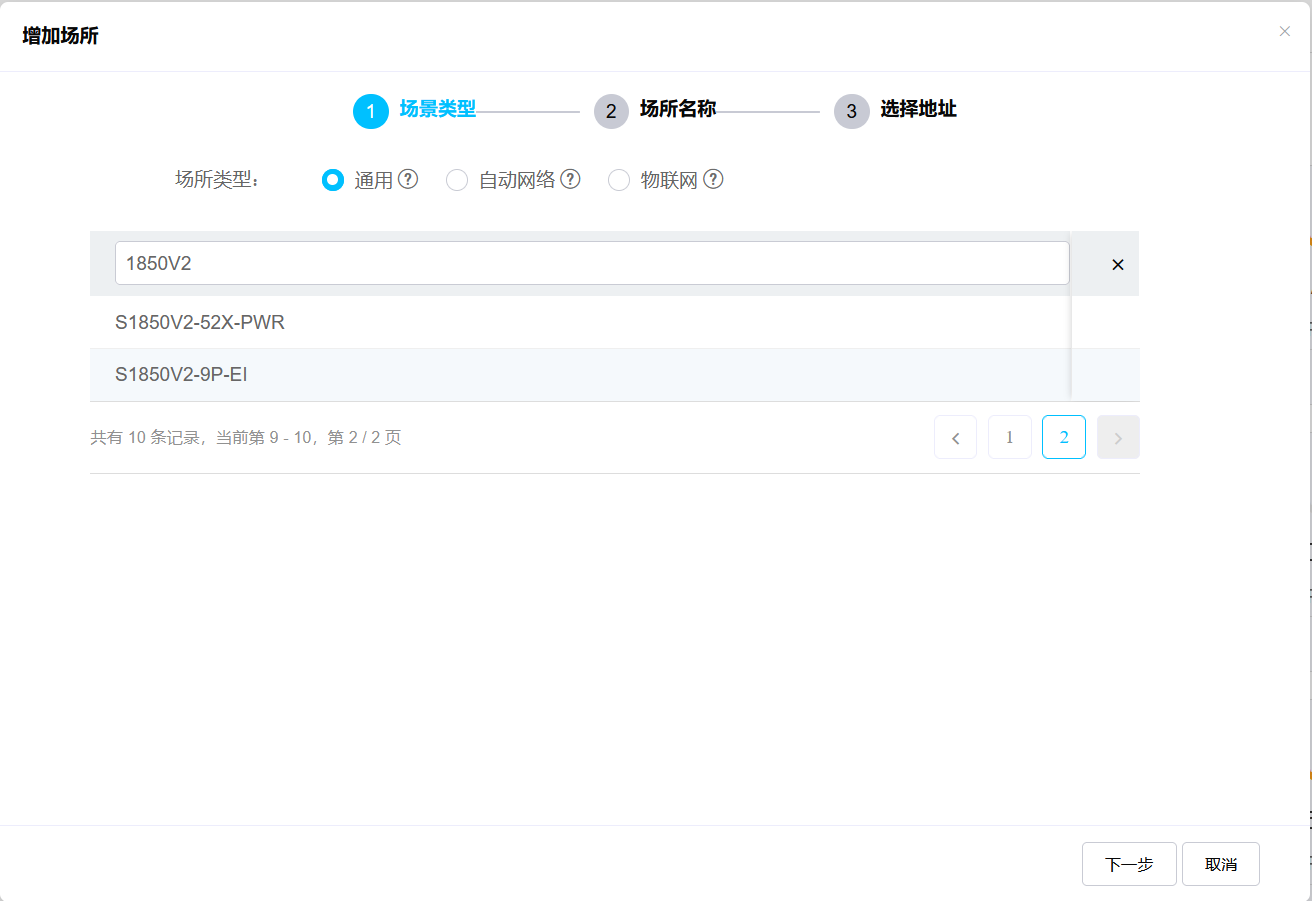
Task: Select the 物联网 radio button
Action: (x=619, y=180)
